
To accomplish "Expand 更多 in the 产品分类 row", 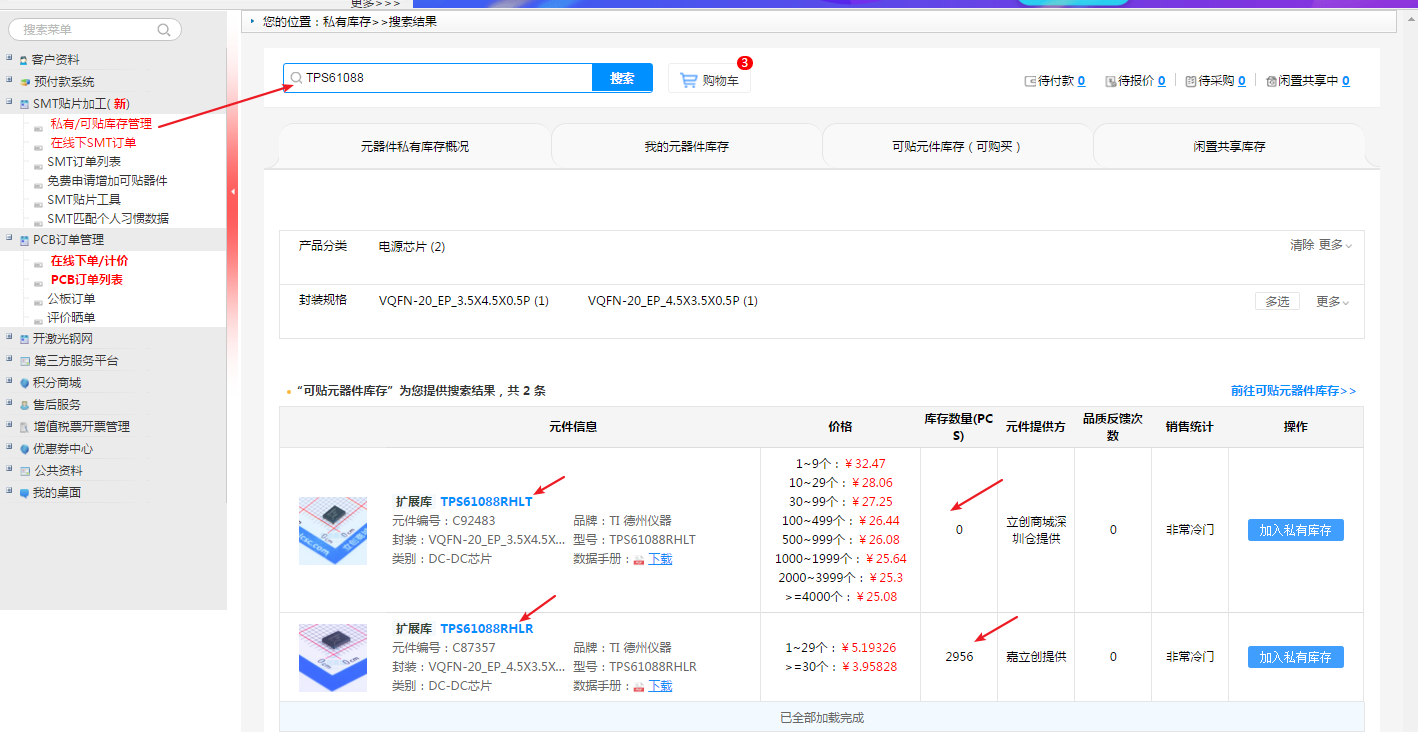I will coord(1334,245).
